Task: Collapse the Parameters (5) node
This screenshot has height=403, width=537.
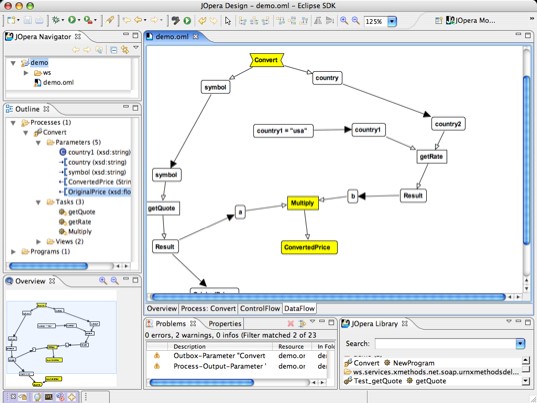Action: coord(38,142)
